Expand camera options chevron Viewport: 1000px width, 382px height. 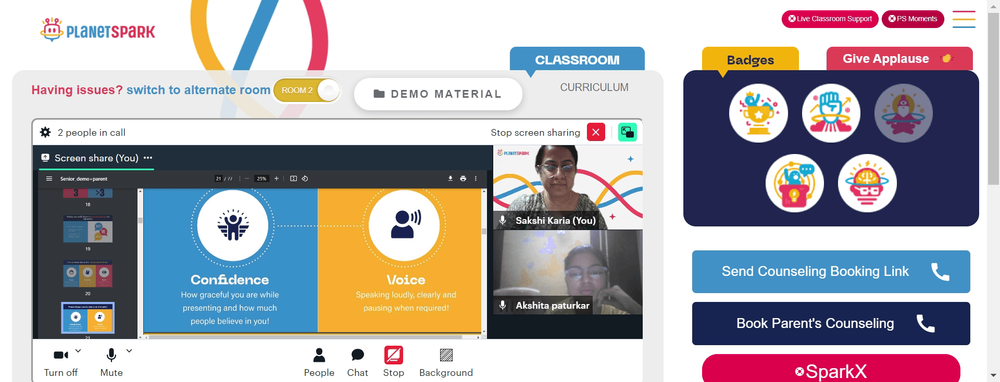pos(78,350)
